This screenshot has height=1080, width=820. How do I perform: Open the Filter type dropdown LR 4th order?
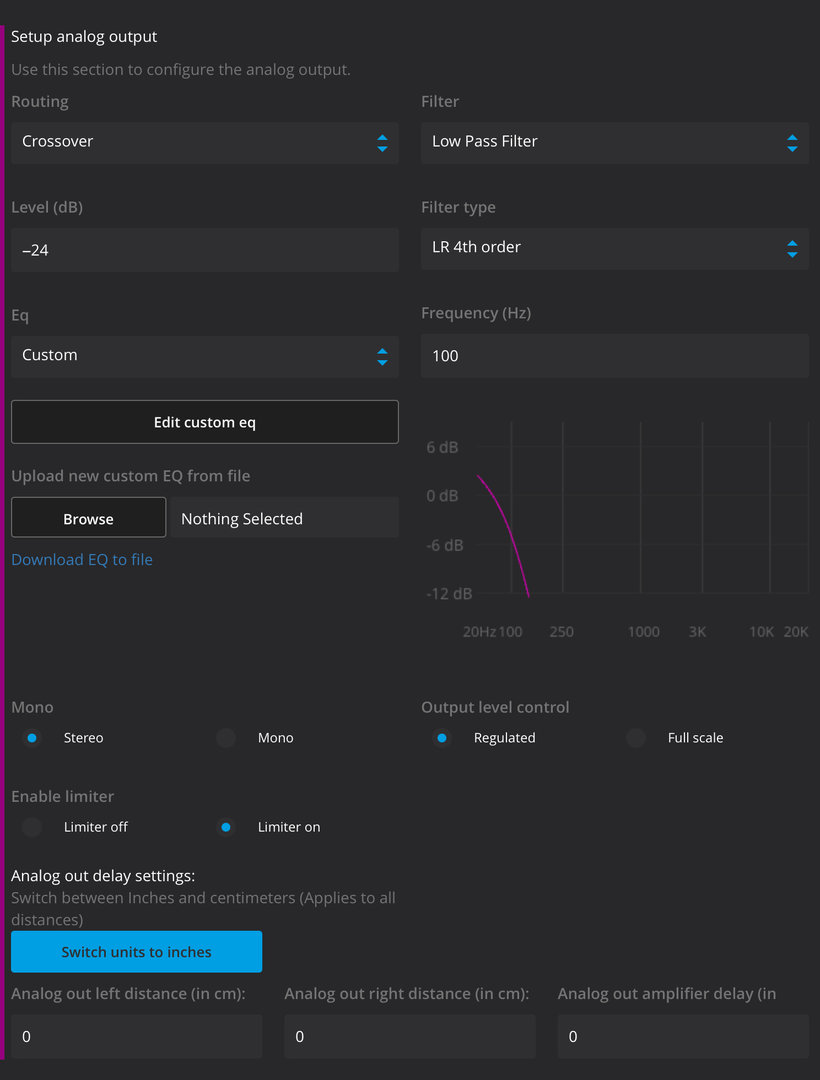tap(615, 248)
